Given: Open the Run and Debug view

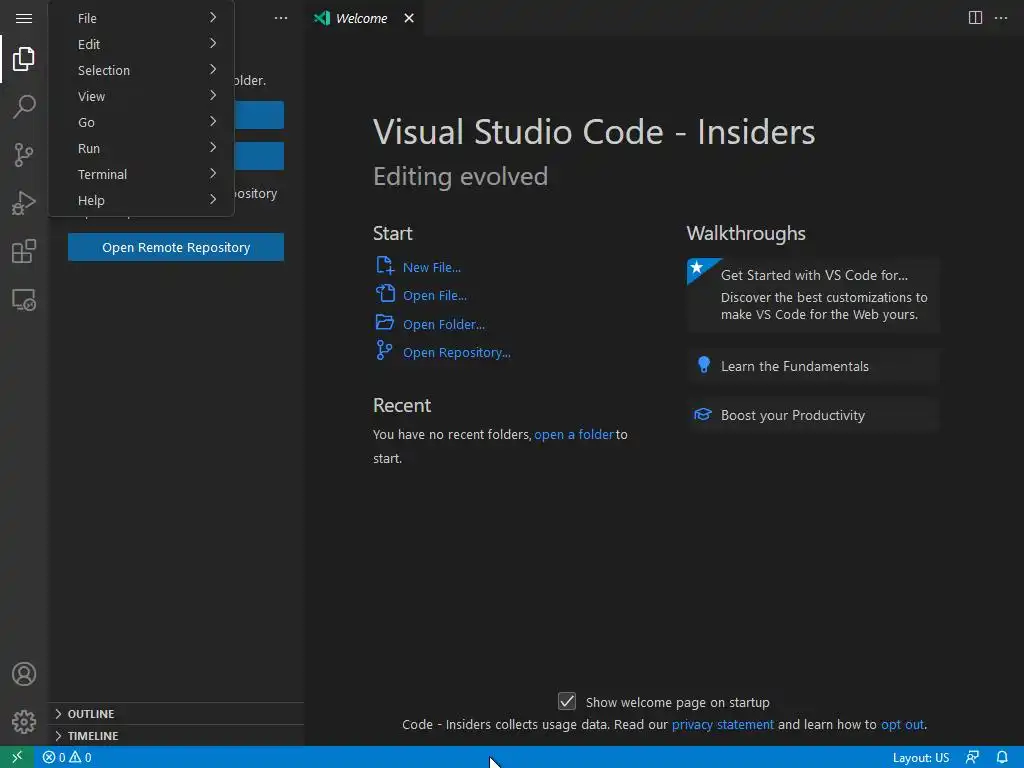Looking at the screenshot, I should [24, 203].
